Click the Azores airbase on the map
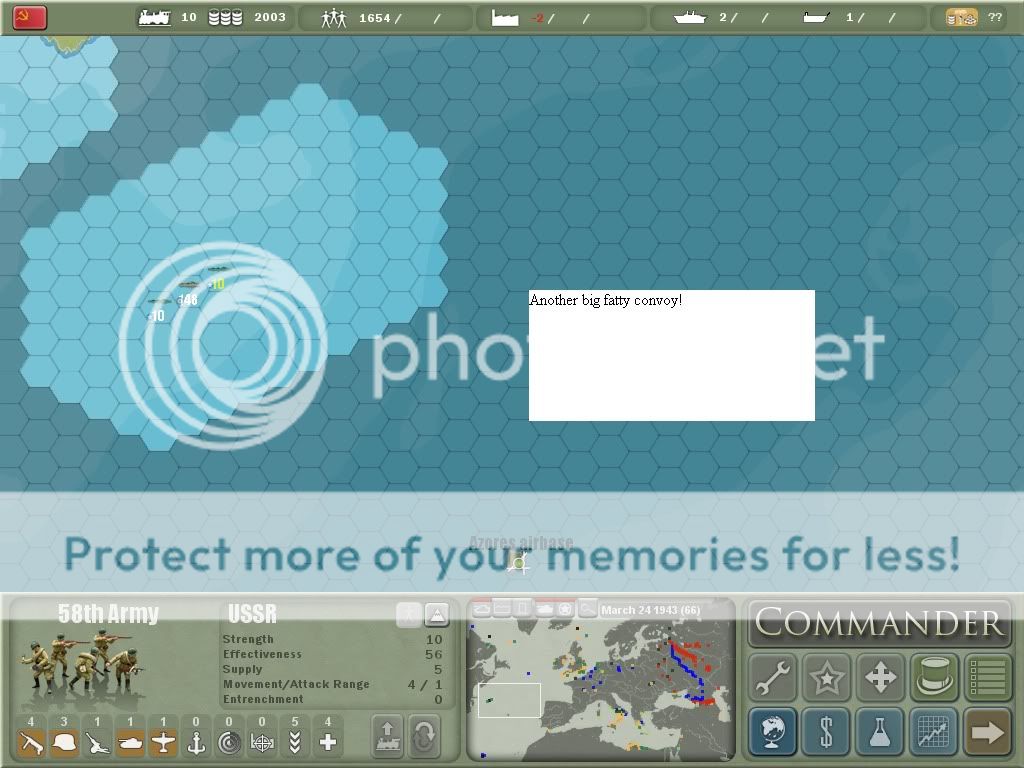This screenshot has width=1024, height=768. click(519, 564)
